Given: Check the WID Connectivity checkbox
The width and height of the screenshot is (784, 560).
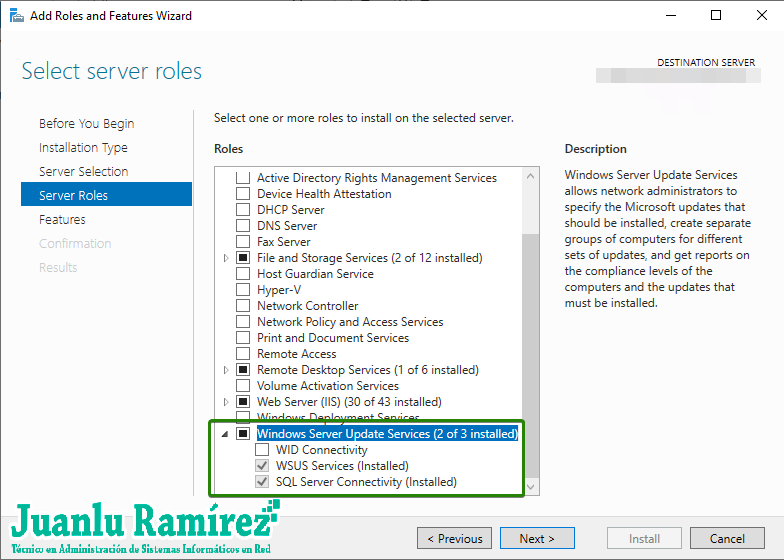Looking at the screenshot, I should click(x=262, y=450).
